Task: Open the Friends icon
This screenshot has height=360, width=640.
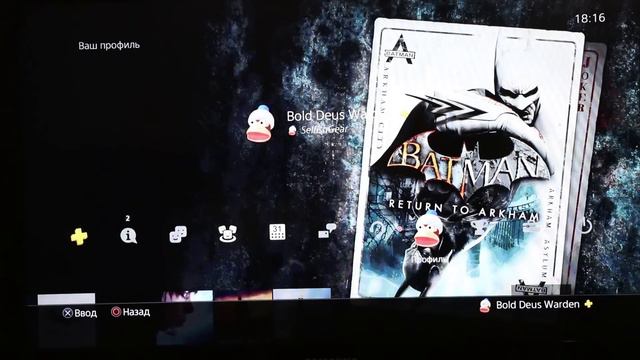Action: pos(178,235)
